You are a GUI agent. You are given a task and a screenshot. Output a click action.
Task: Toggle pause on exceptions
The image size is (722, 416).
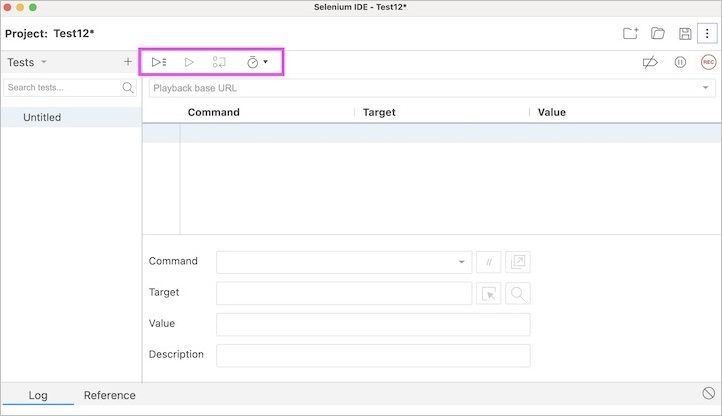point(680,62)
